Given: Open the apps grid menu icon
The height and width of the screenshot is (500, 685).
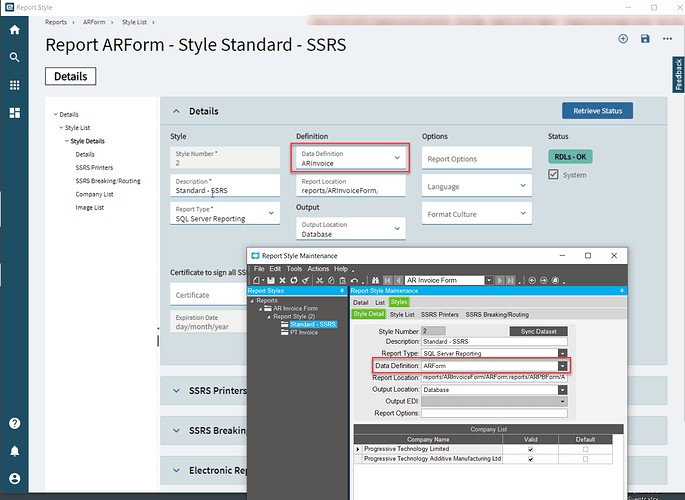Looking at the screenshot, I should (14, 85).
